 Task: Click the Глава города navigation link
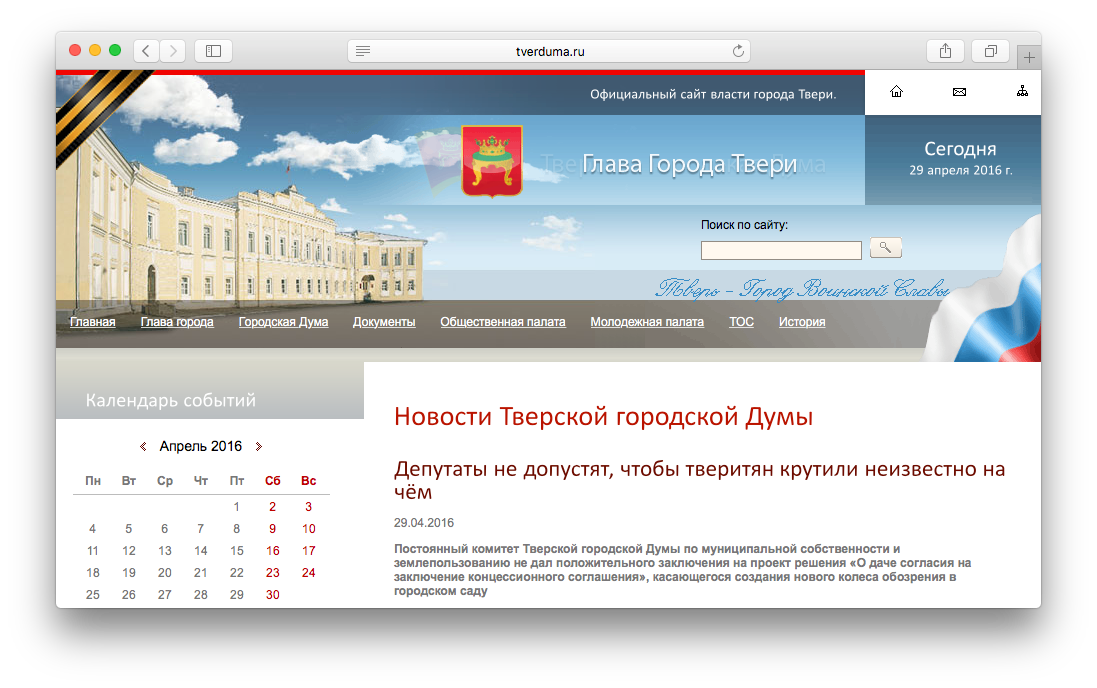pyautogui.click(x=177, y=322)
